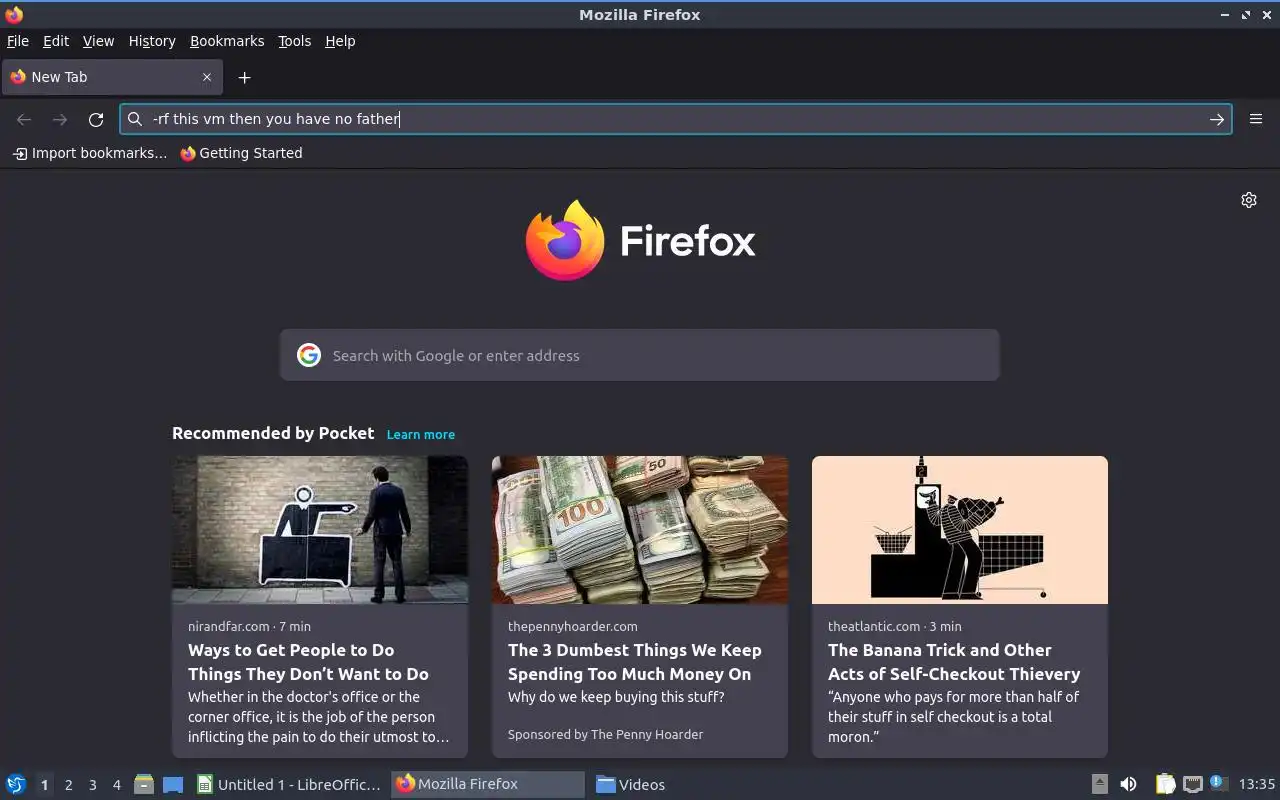Click the magnifier icon in address bar

[135, 119]
